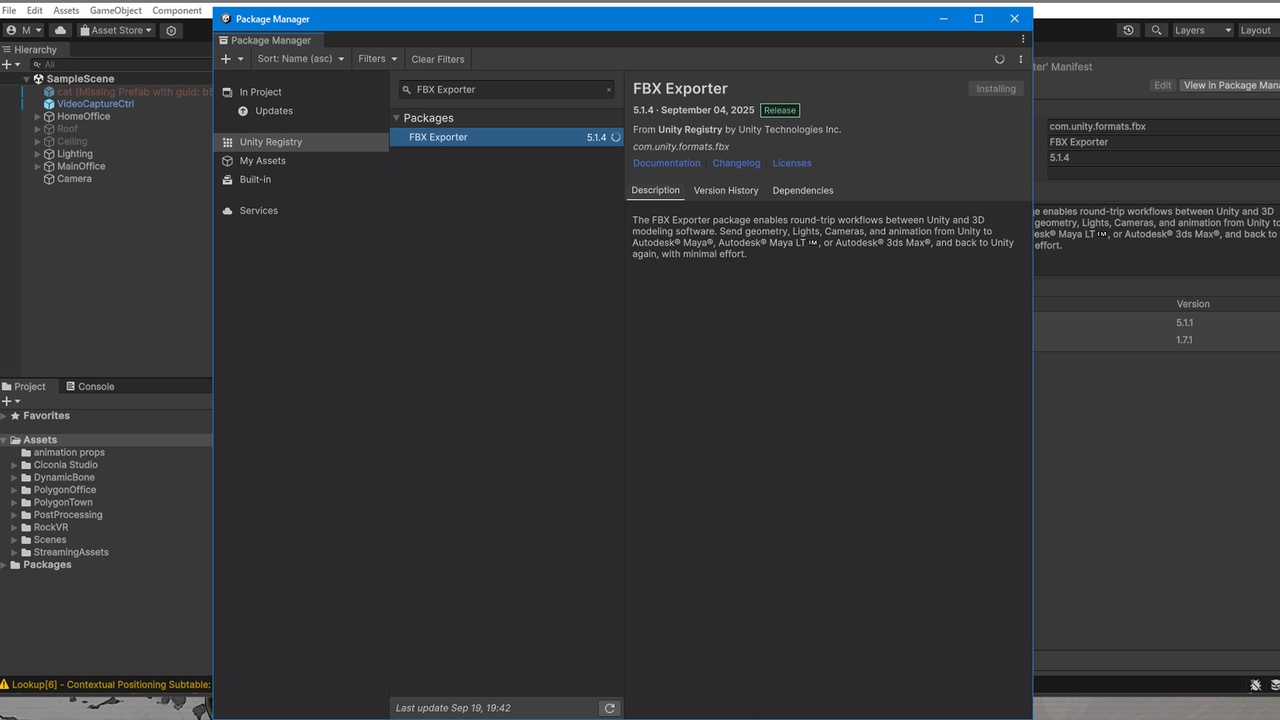
Task: Open the Component menu
Action: coord(177,10)
